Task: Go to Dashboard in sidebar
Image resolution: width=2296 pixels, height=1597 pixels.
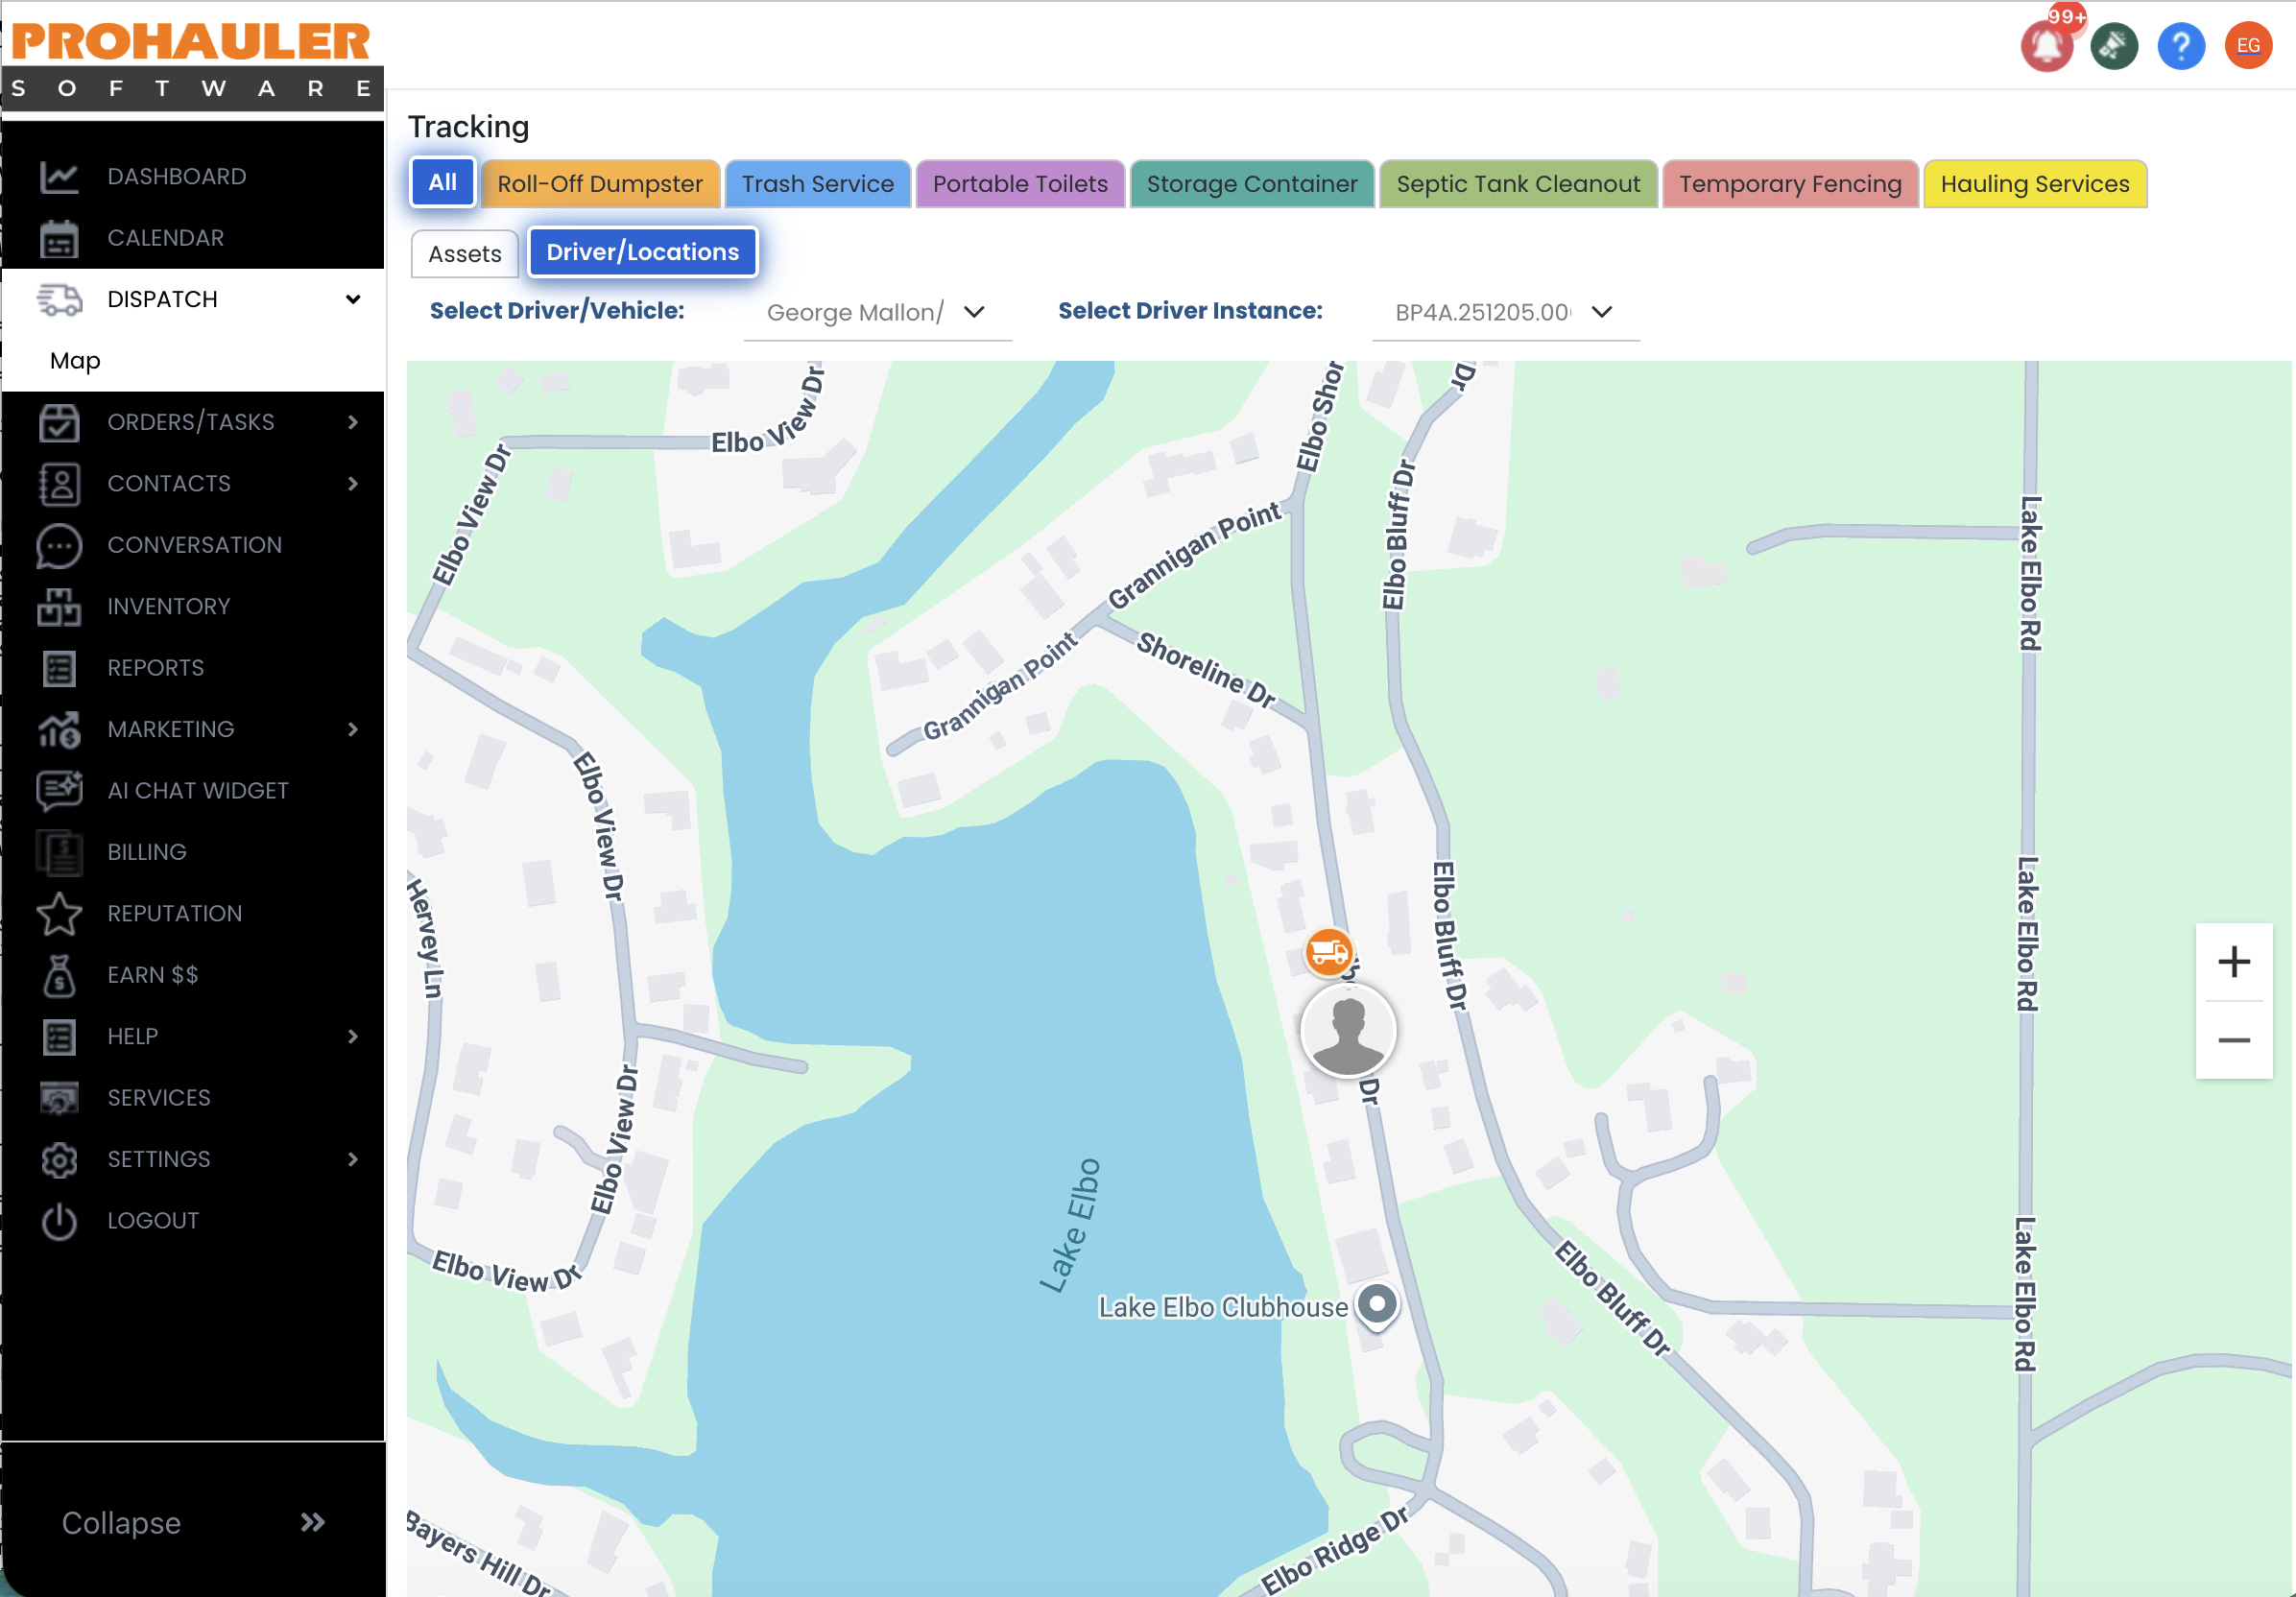Action: [x=177, y=177]
